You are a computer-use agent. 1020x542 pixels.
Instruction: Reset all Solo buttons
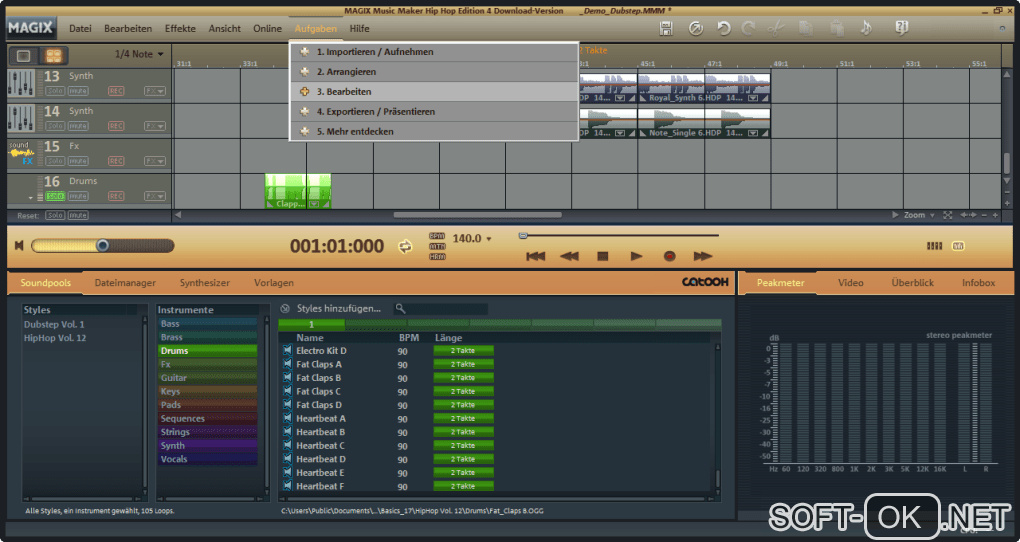pyautogui.click(x=55, y=215)
